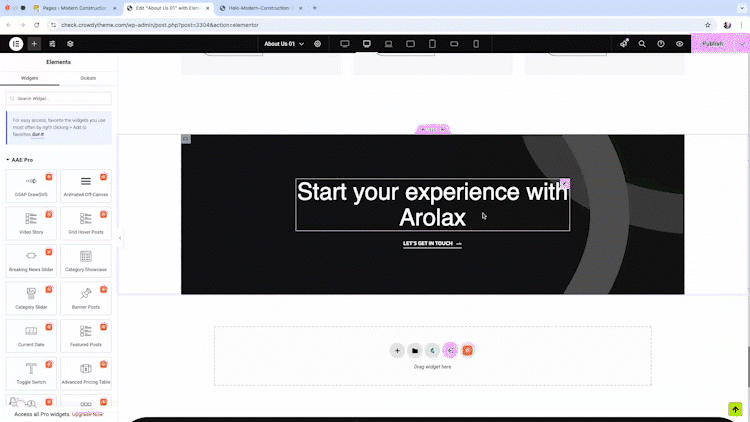This screenshot has width=750, height=422.
Task: Select the Featured Posts widget
Action: coord(86,336)
